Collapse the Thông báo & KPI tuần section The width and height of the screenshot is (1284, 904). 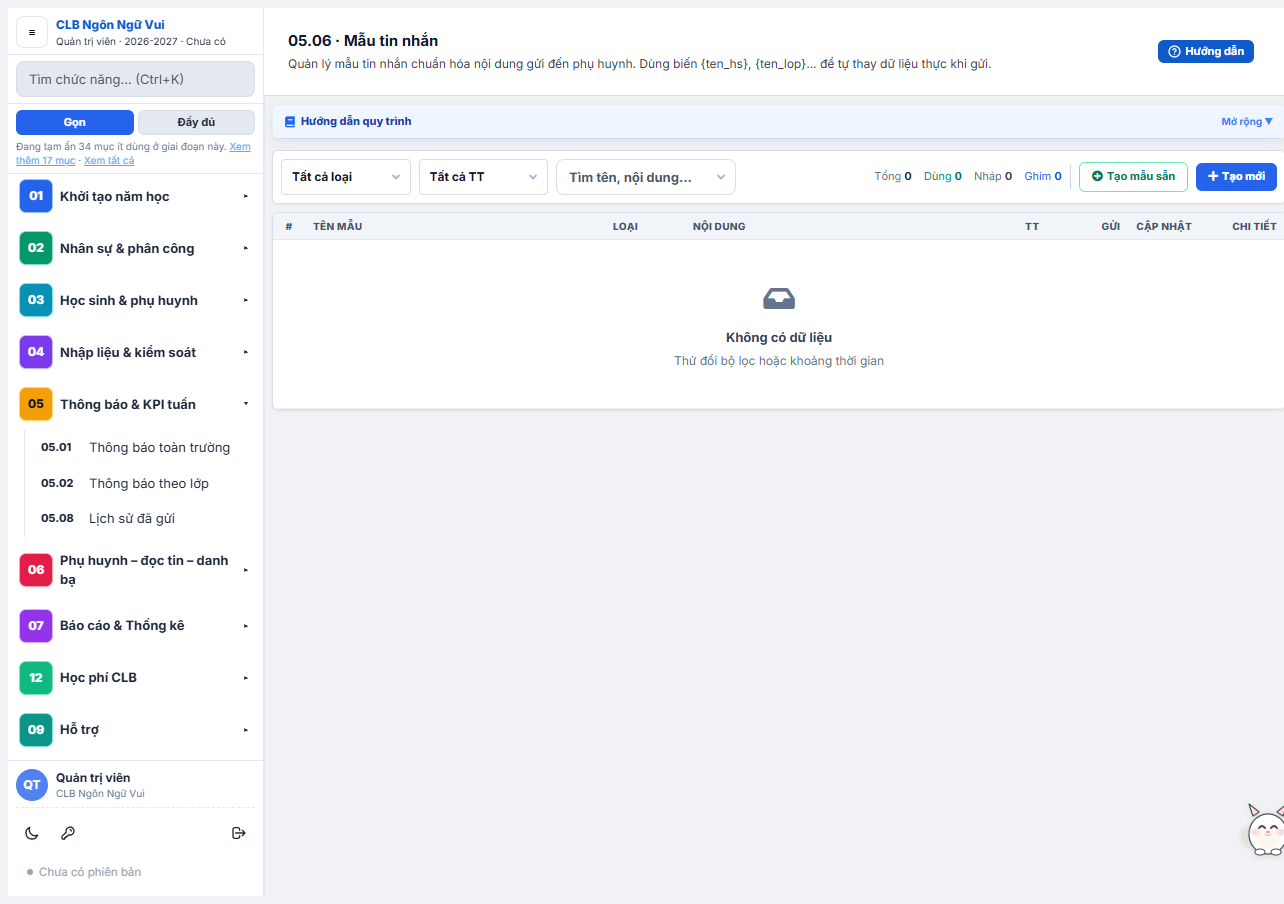click(x=135, y=404)
